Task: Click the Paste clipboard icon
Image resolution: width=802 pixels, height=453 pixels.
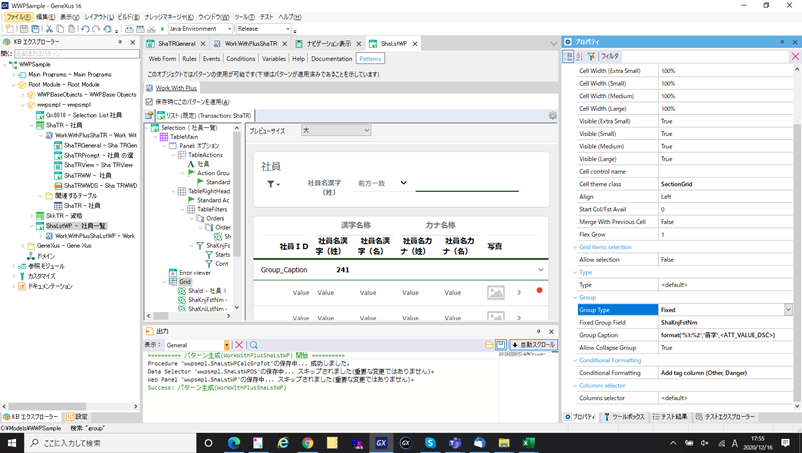Action: (72, 29)
